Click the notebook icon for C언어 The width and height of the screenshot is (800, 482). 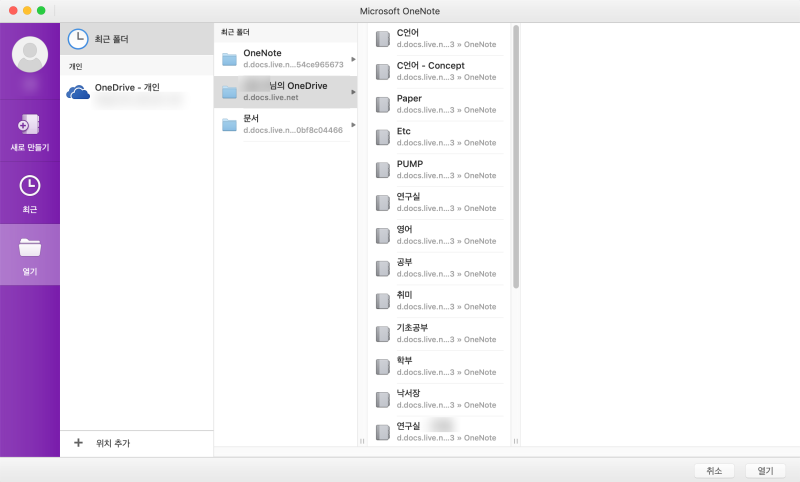point(383,39)
